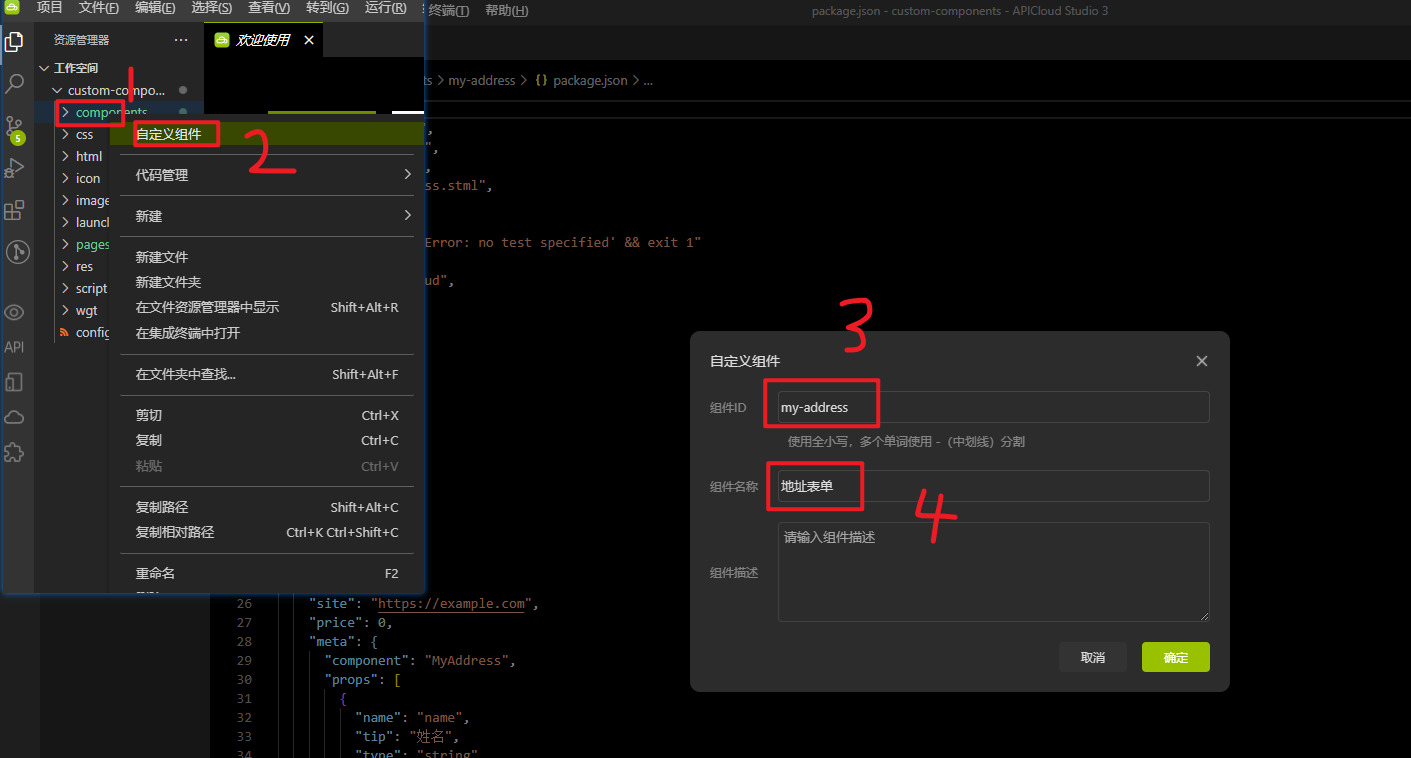Expand the icon folder
The image size is (1411, 758).
click(65, 178)
